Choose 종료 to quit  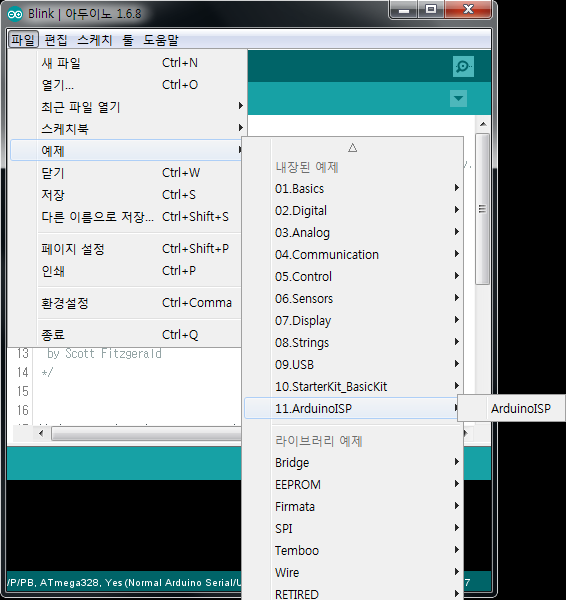click(128, 335)
